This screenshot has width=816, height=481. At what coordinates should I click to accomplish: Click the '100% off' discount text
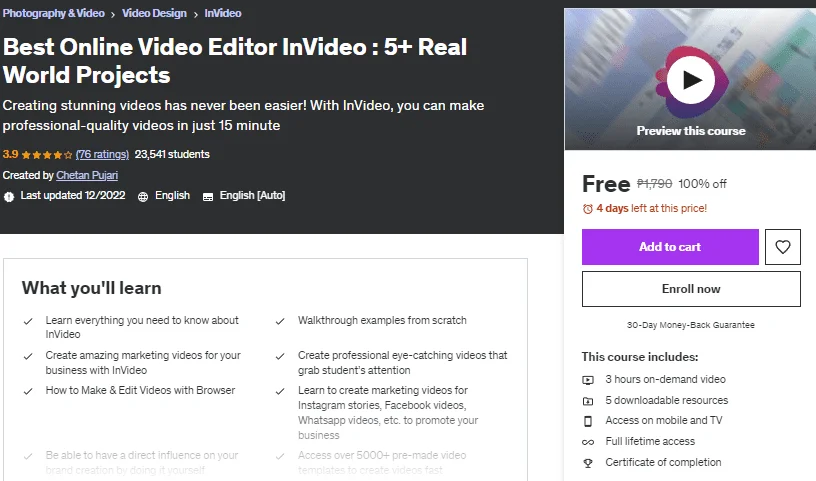(702, 184)
